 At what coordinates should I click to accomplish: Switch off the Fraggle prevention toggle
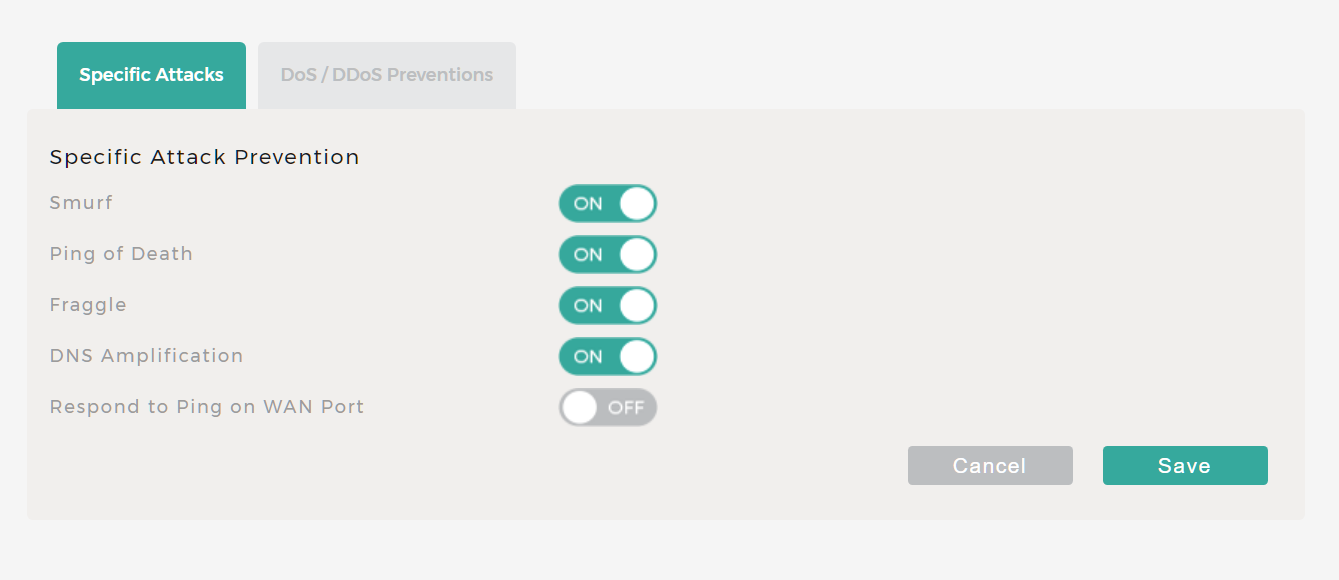tap(607, 305)
